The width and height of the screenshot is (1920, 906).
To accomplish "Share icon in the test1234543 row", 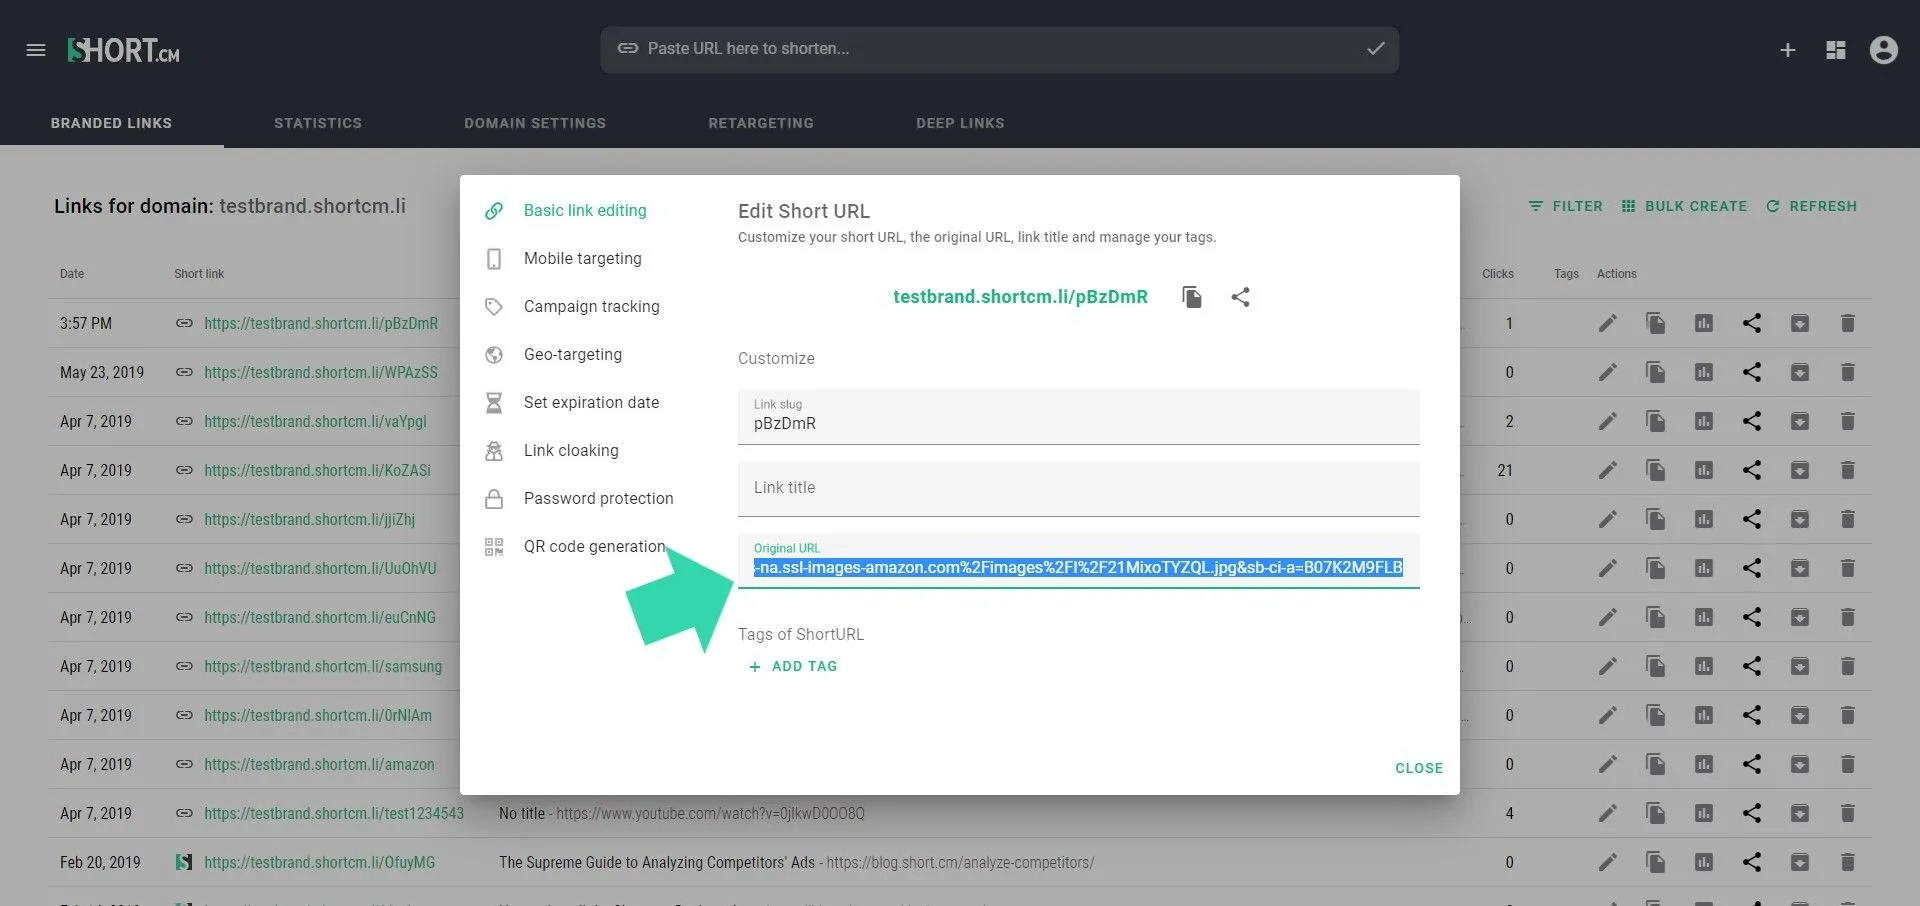I will (x=1752, y=813).
